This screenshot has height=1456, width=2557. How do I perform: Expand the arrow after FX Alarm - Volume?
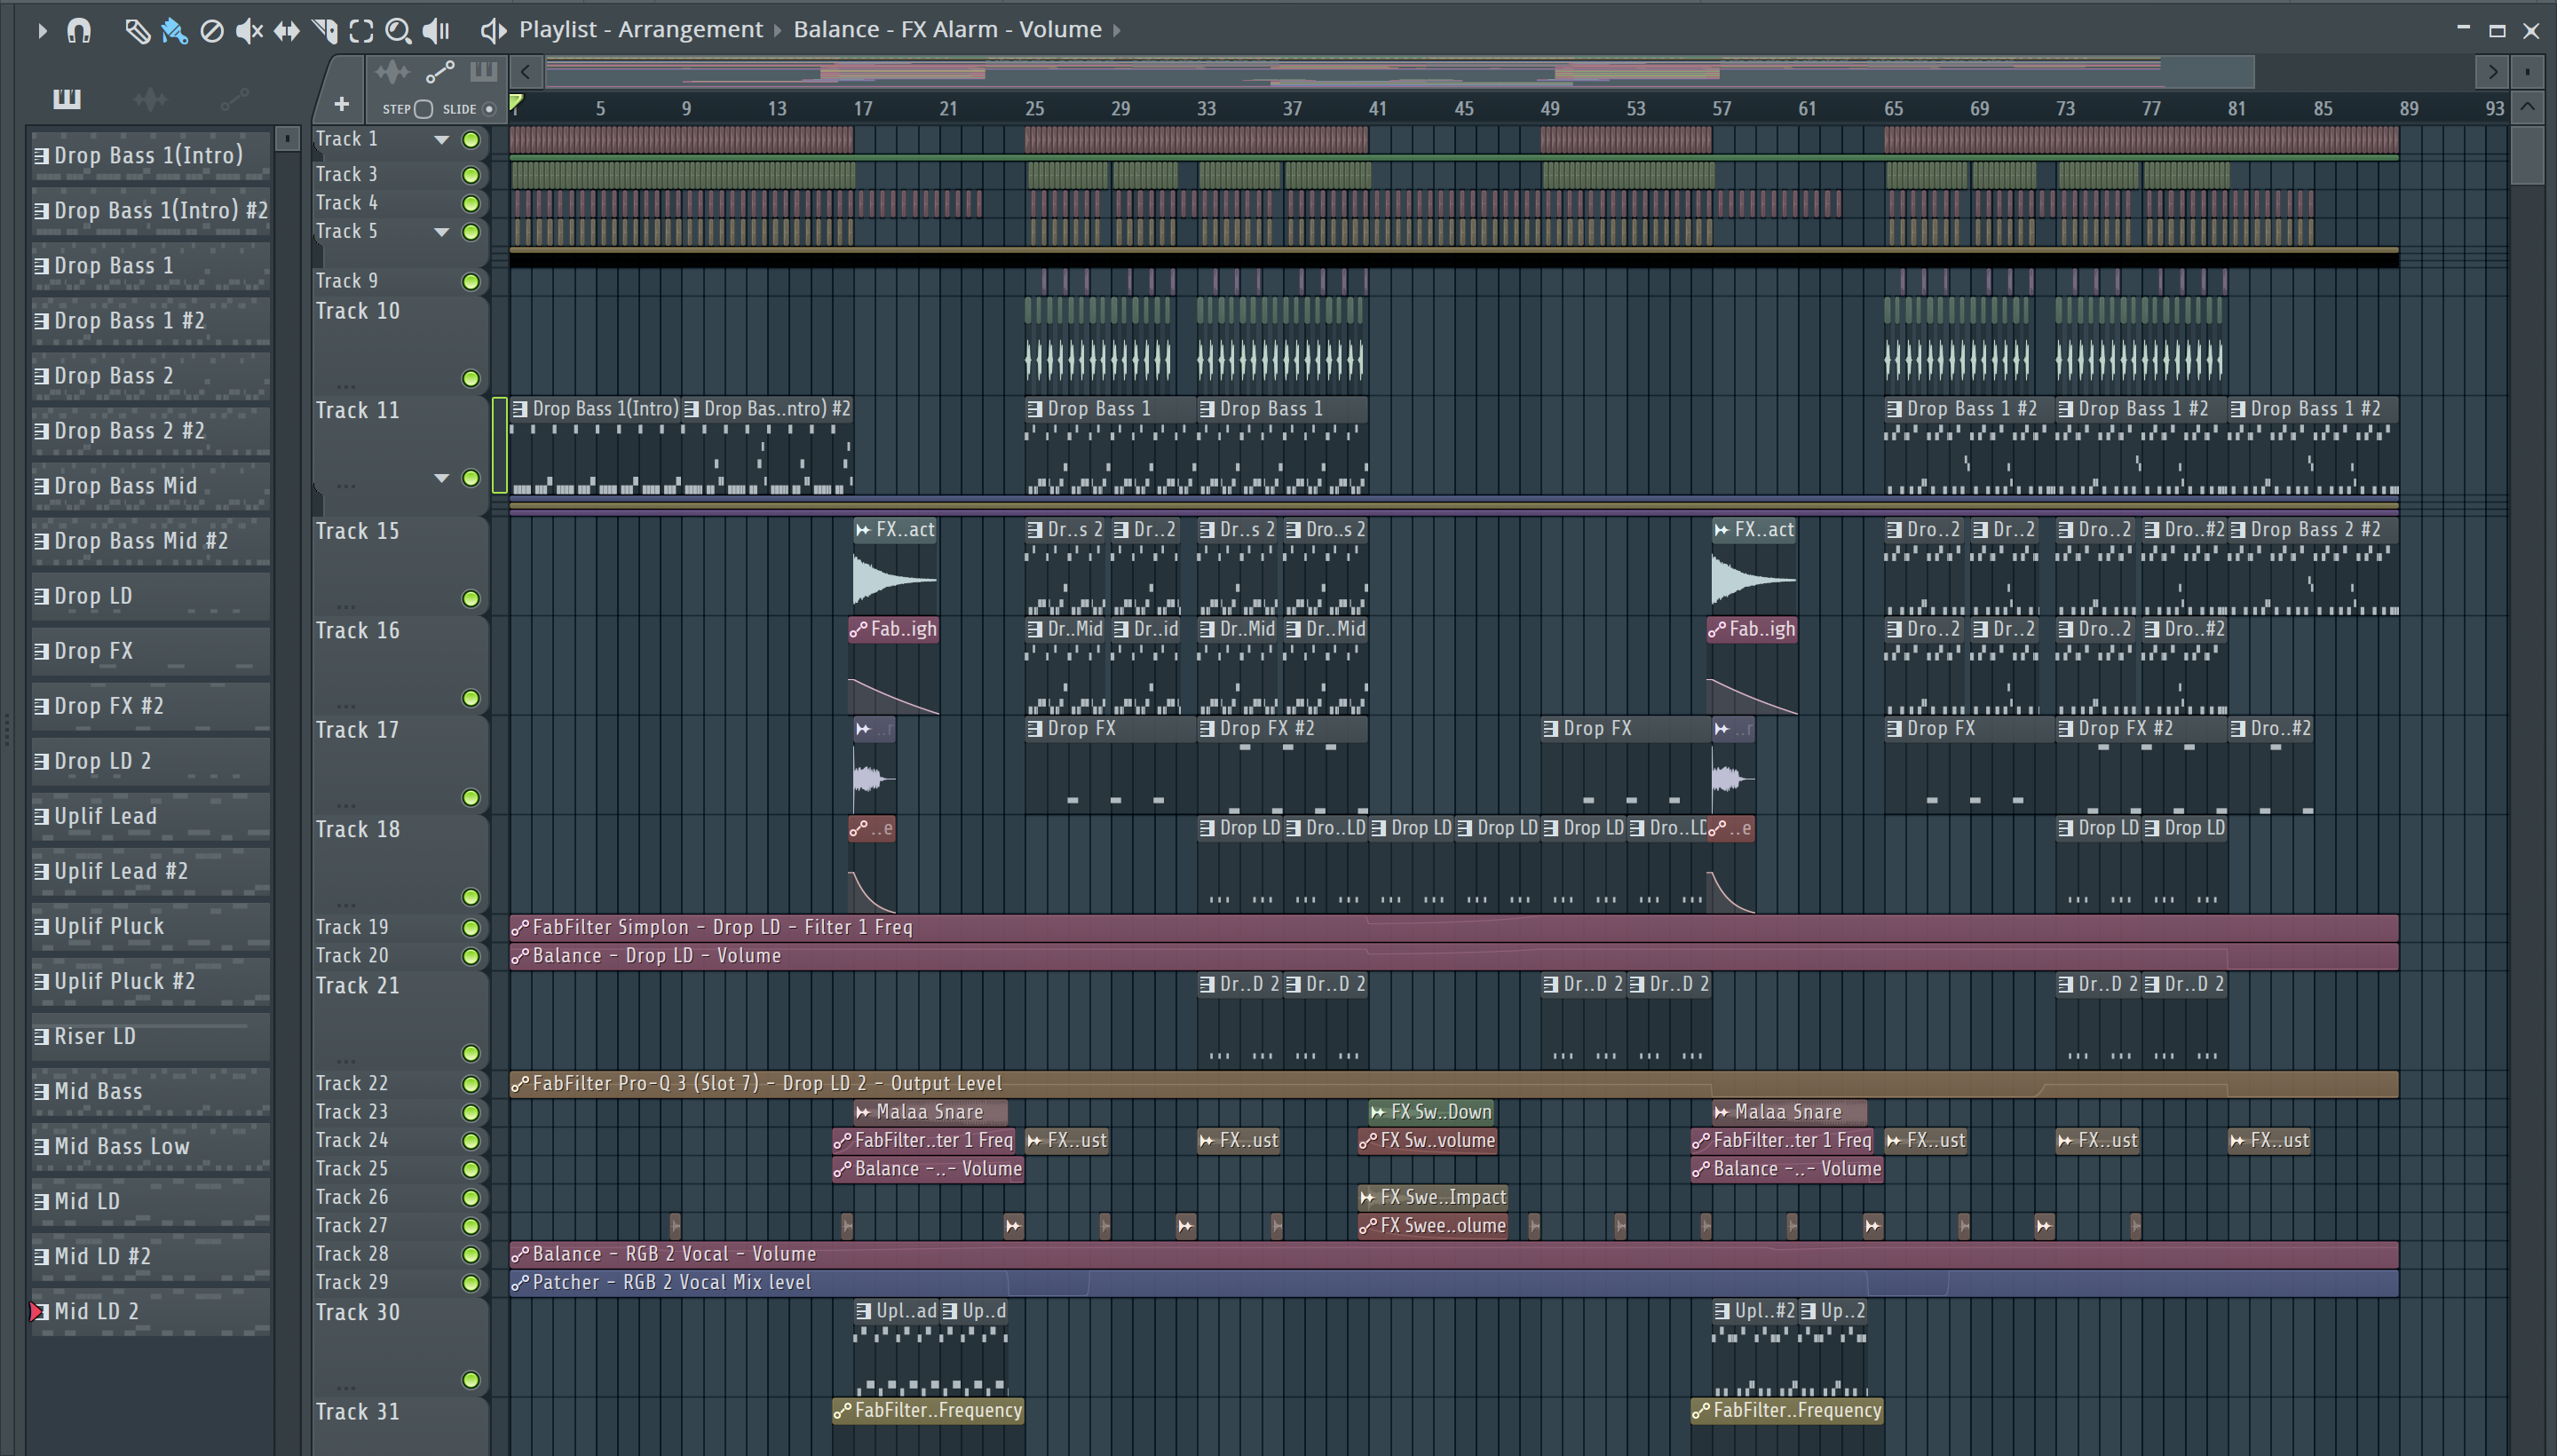tap(1116, 31)
